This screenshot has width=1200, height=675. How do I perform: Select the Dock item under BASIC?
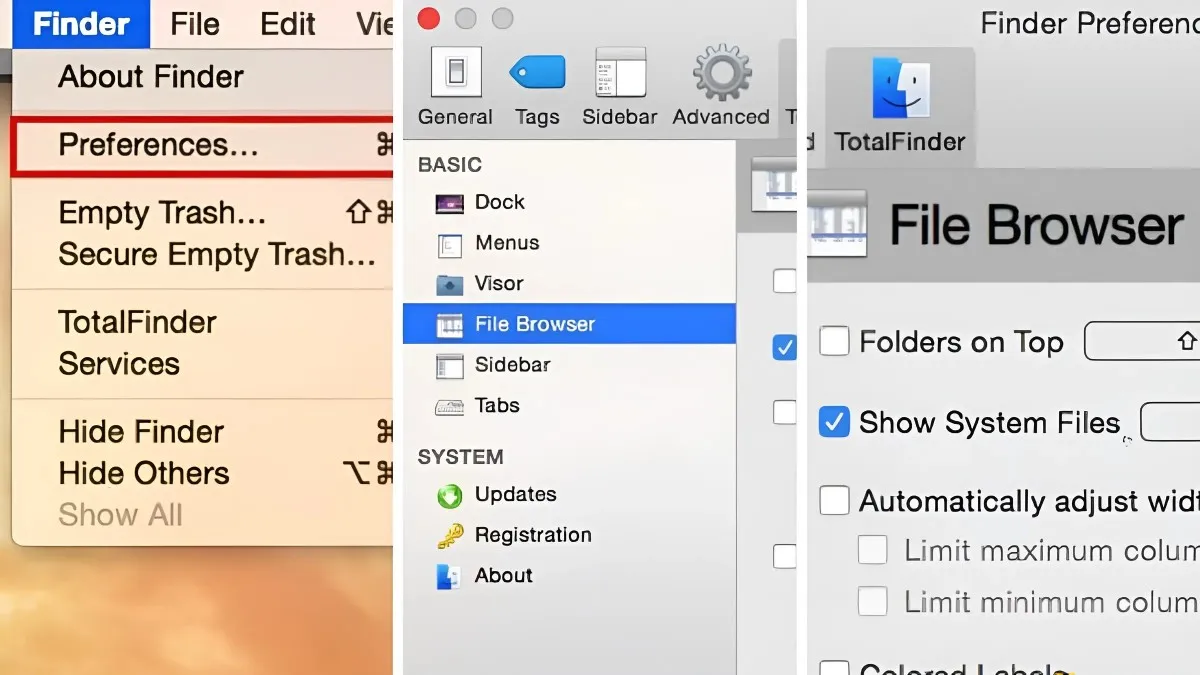click(x=499, y=202)
